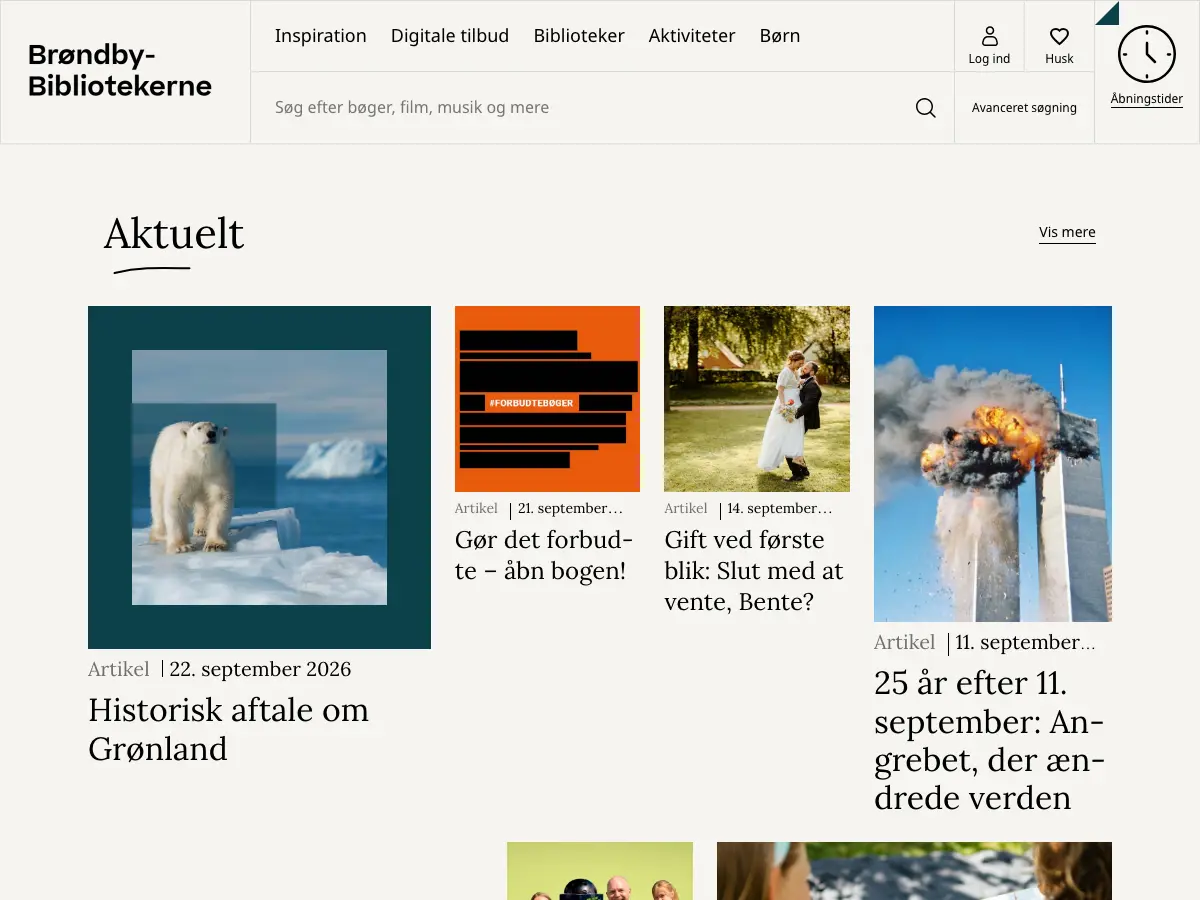The height and width of the screenshot is (900, 1200).
Task: Open Avanceret søgning
Action: pyautogui.click(x=1024, y=108)
